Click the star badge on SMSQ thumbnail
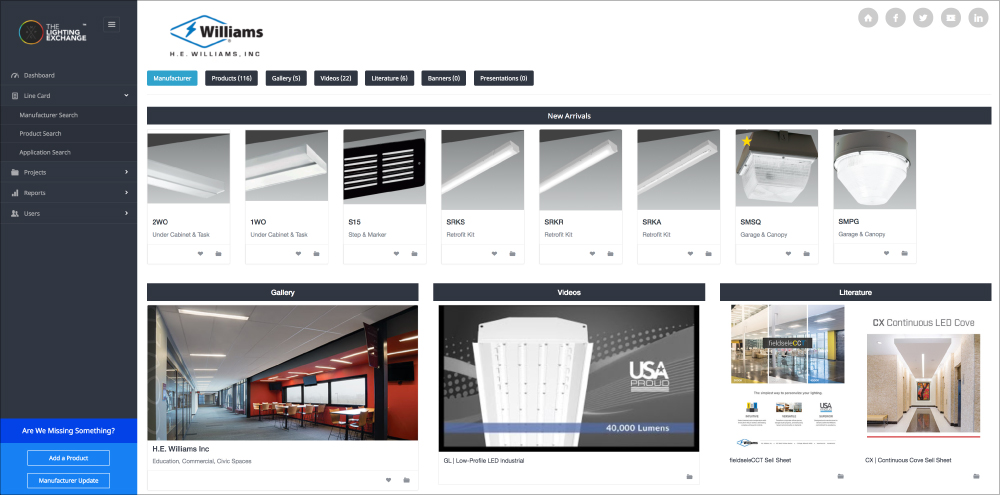 tap(746, 141)
